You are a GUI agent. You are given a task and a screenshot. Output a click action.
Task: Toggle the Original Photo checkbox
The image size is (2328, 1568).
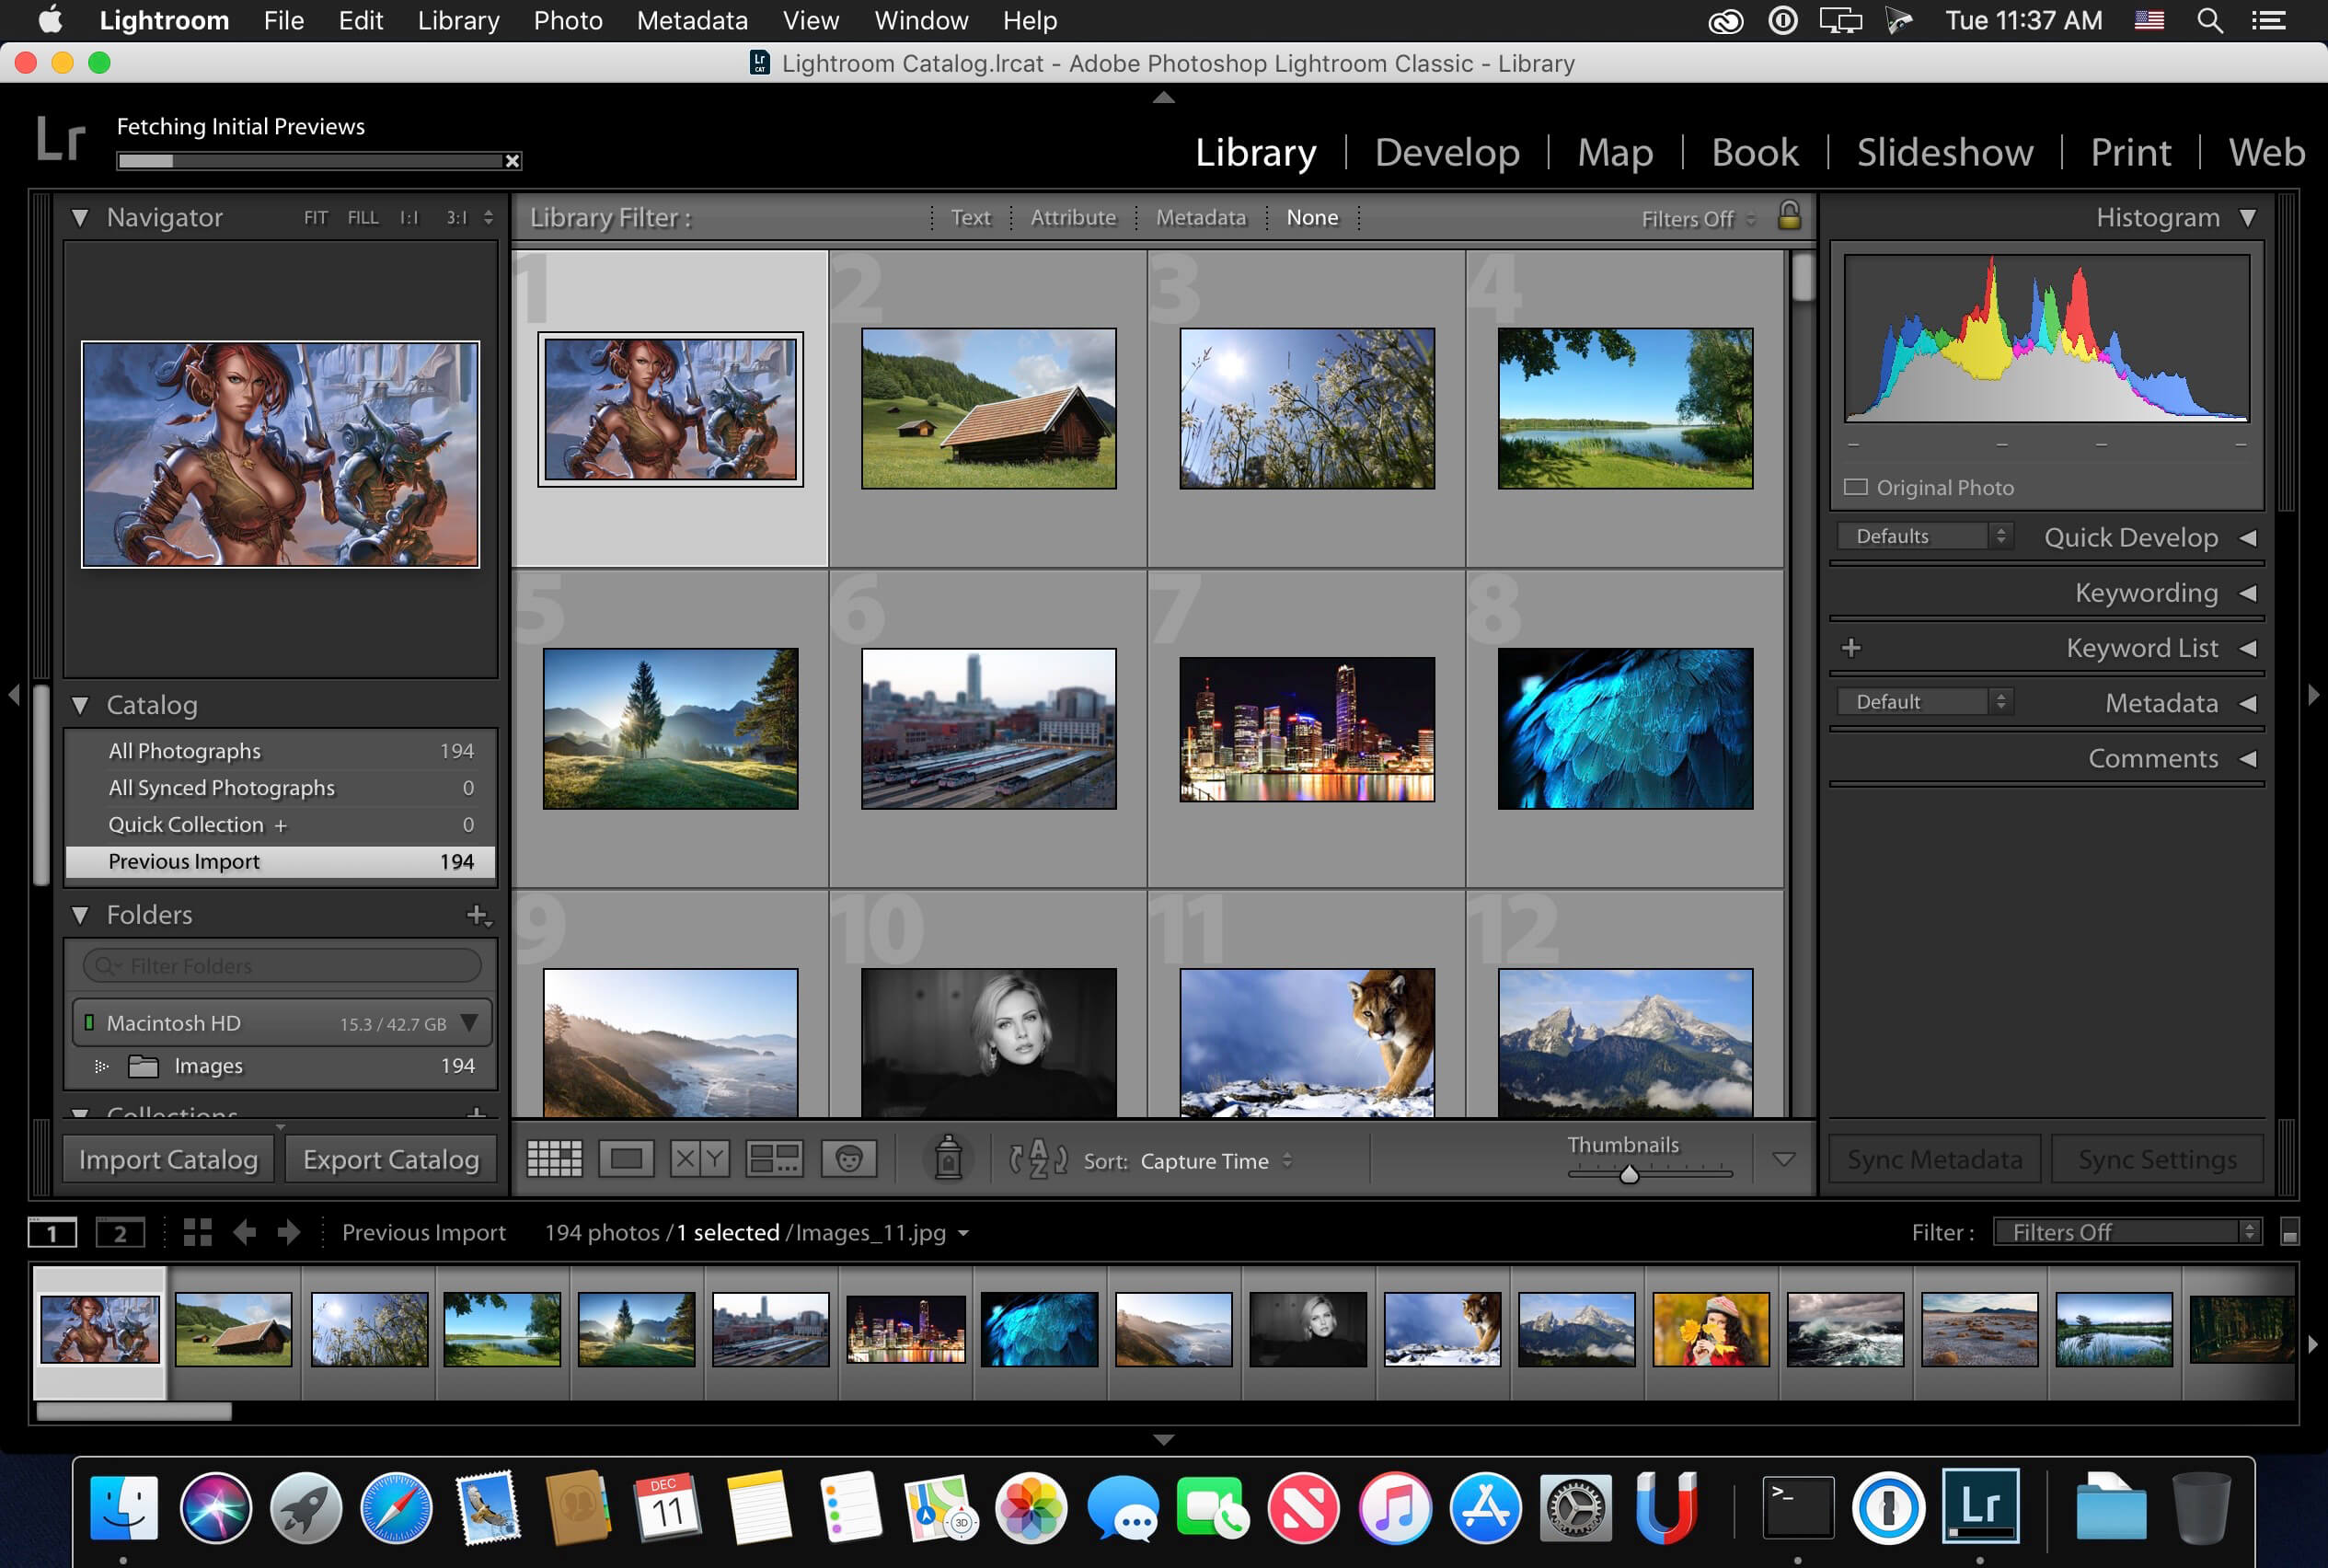tap(1858, 487)
